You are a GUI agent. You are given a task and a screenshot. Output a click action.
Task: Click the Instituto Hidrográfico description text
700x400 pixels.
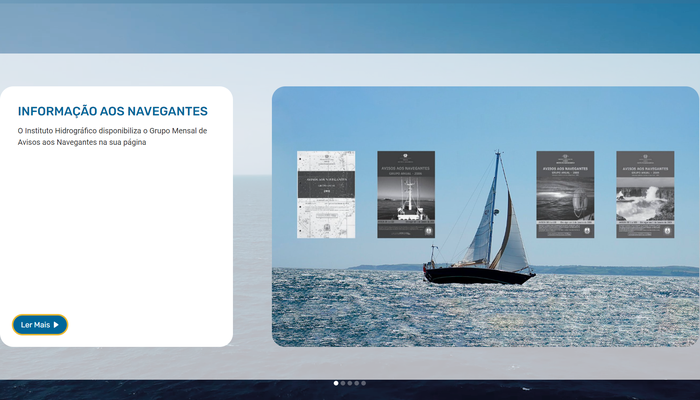[x=112, y=137]
